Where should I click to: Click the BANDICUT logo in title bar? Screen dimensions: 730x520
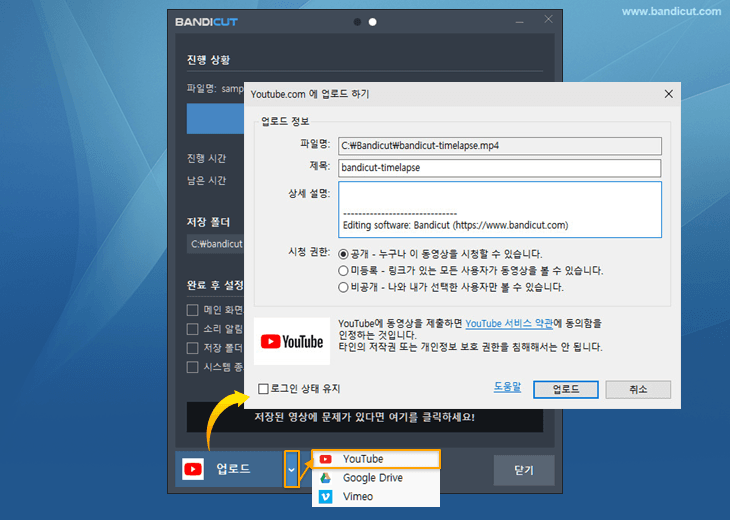coord(206,22)
